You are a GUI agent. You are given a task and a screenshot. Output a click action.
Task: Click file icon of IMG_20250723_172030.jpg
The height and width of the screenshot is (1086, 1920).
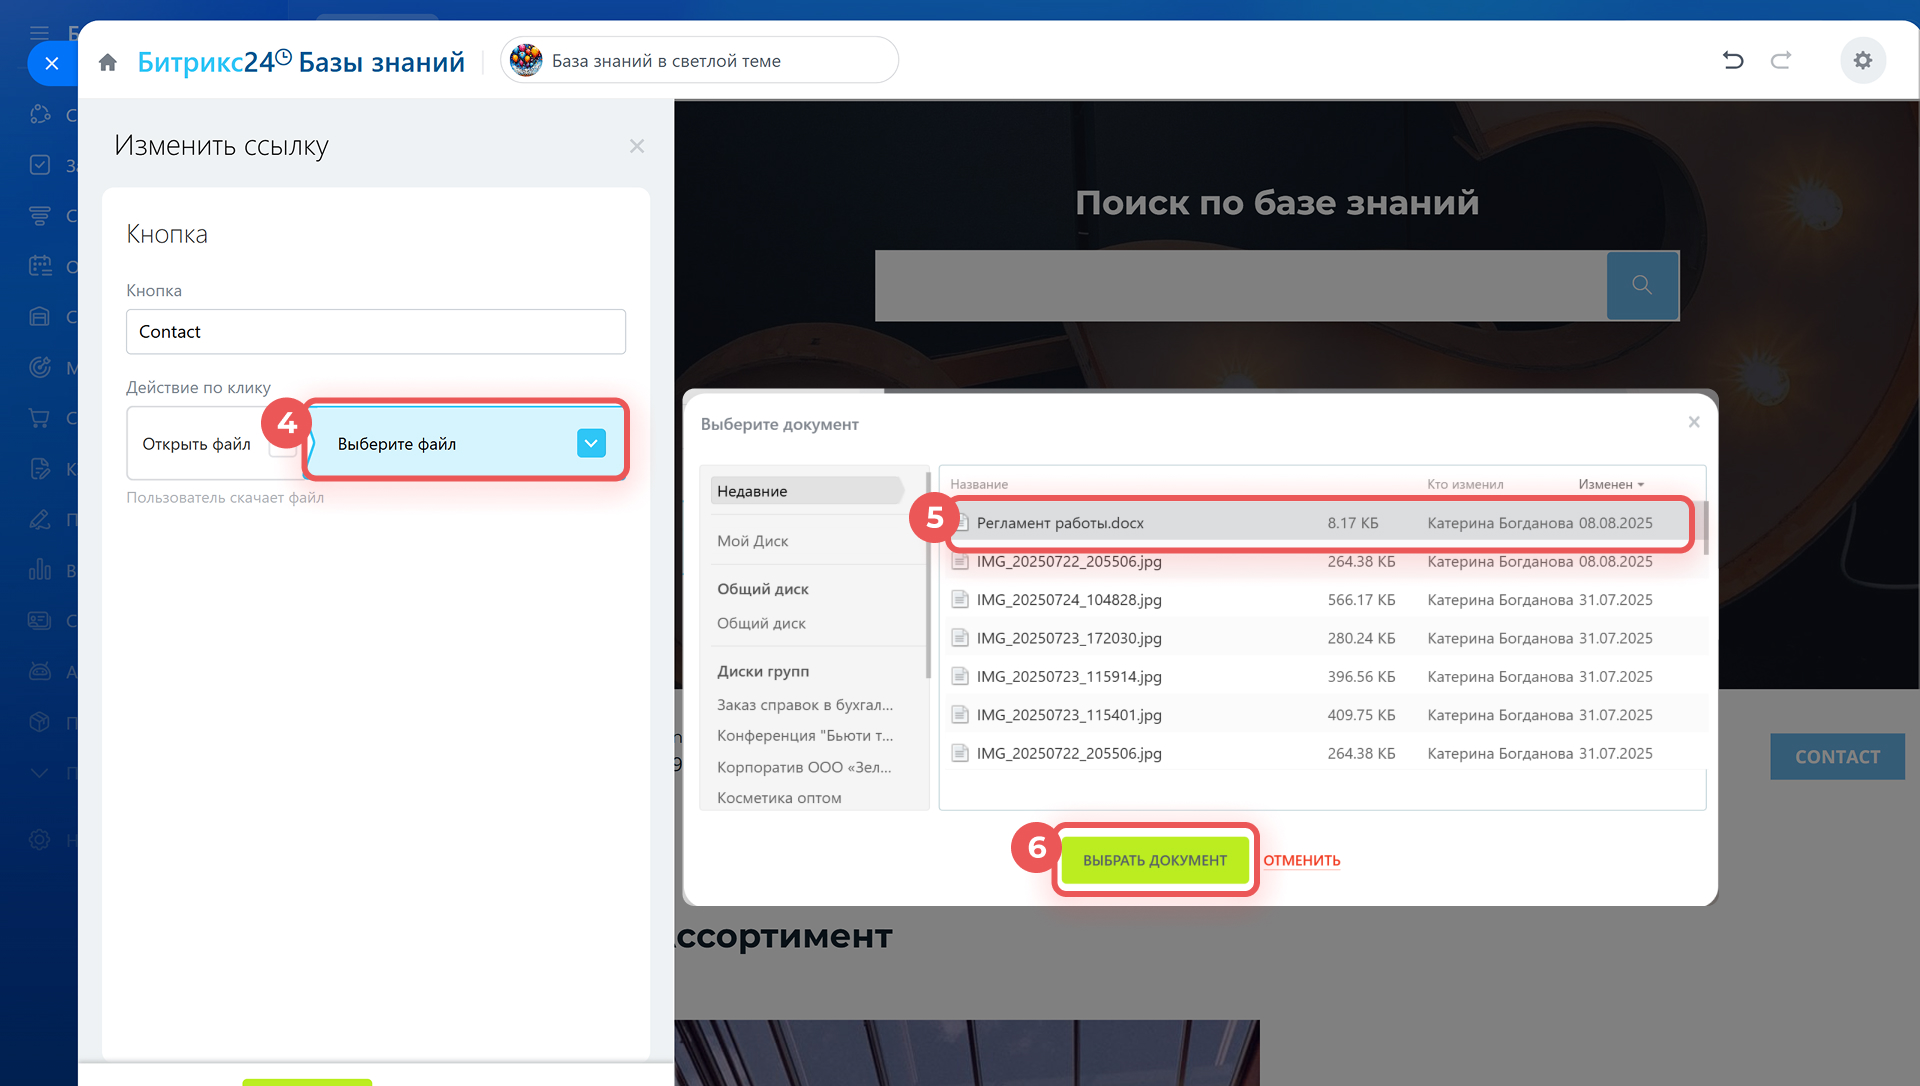960,638
